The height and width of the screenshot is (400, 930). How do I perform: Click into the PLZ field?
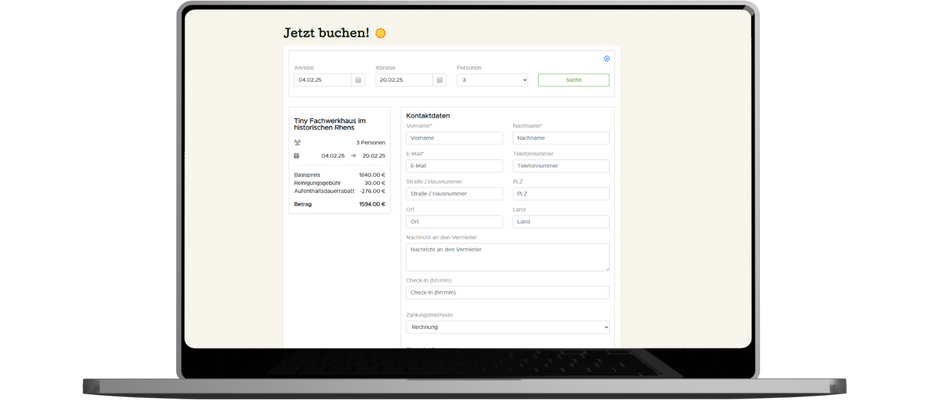click(x=561, y=193)
